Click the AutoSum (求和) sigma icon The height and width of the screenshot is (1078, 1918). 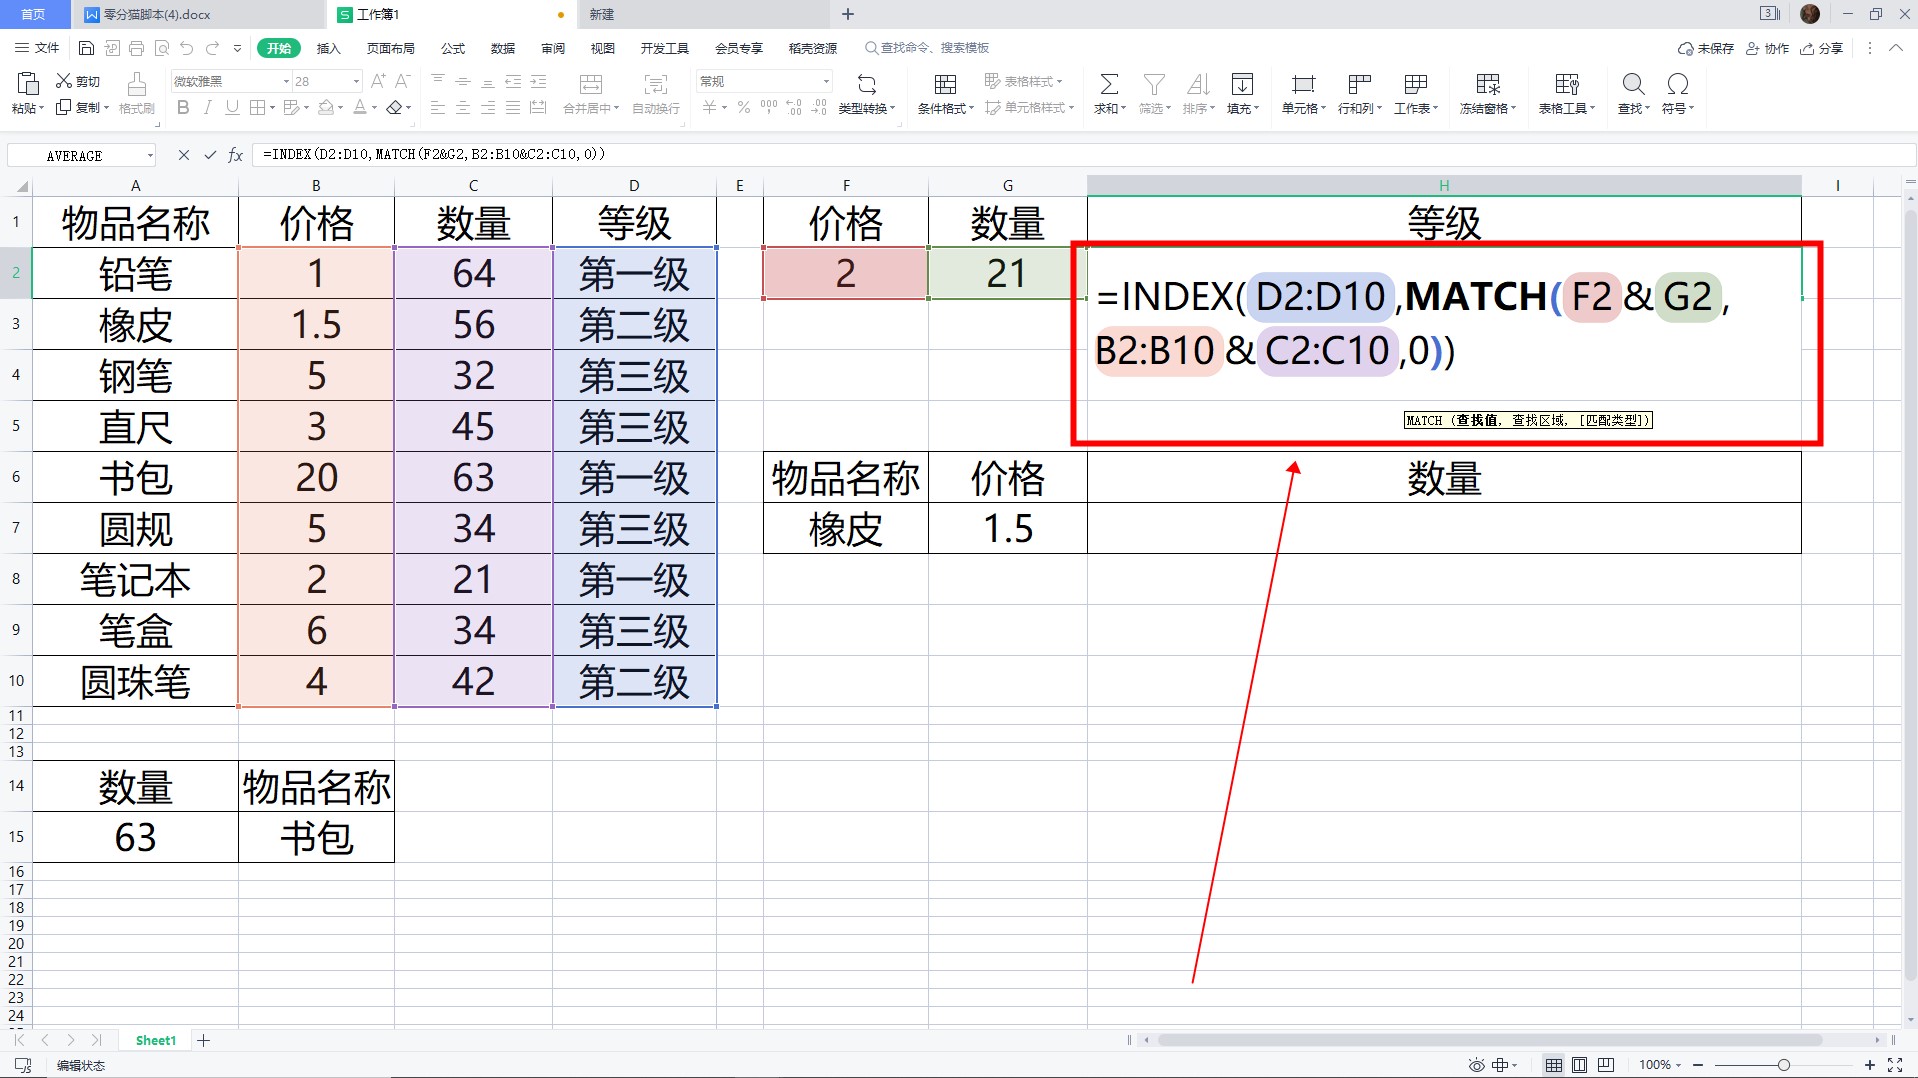click(1108, 84)
